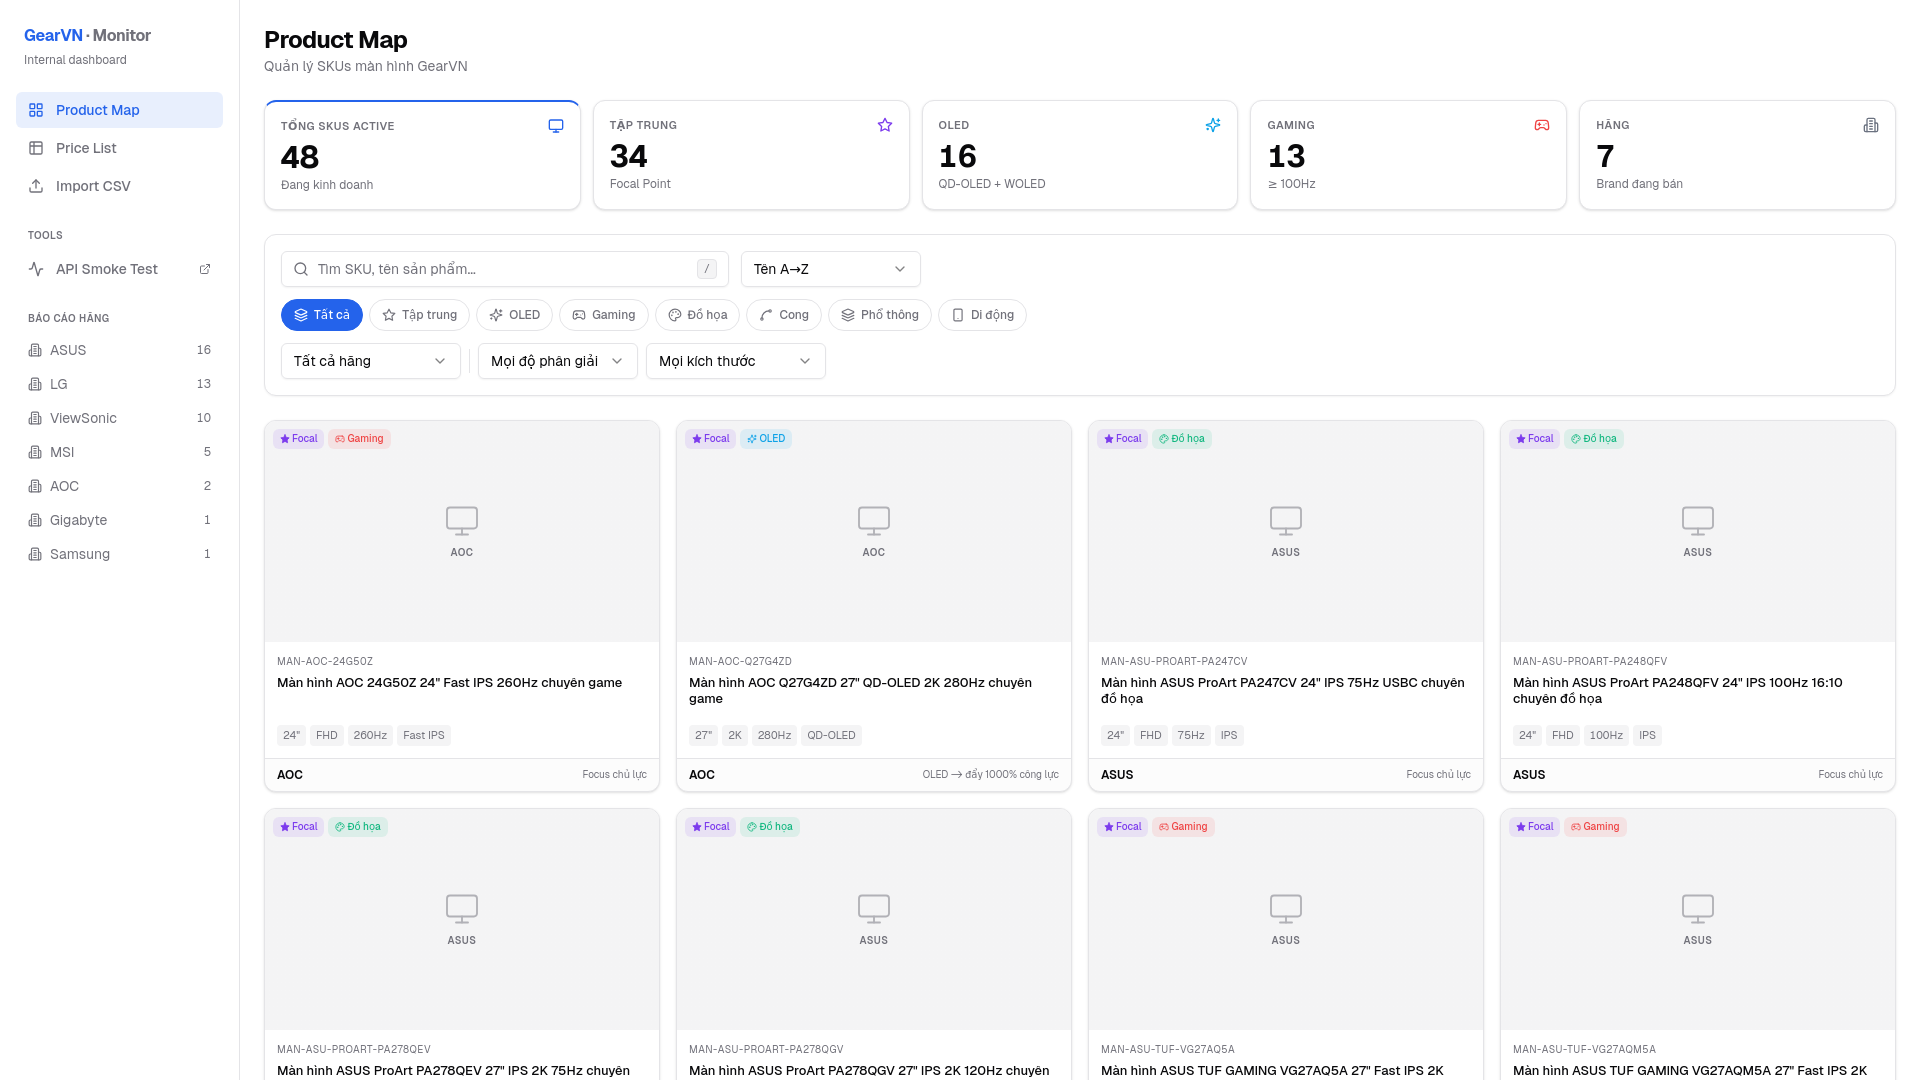Click Gaming tag on VG27AQM5A card
1920x1080 pixels.
pos(1595,826)
